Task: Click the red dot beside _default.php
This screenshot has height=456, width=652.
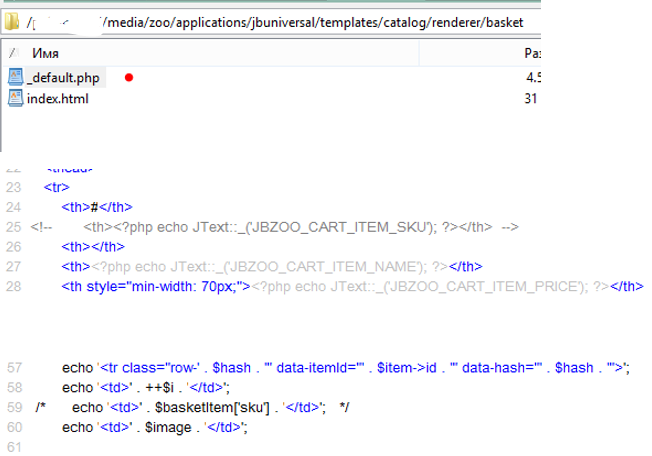Action: (129, 77)
